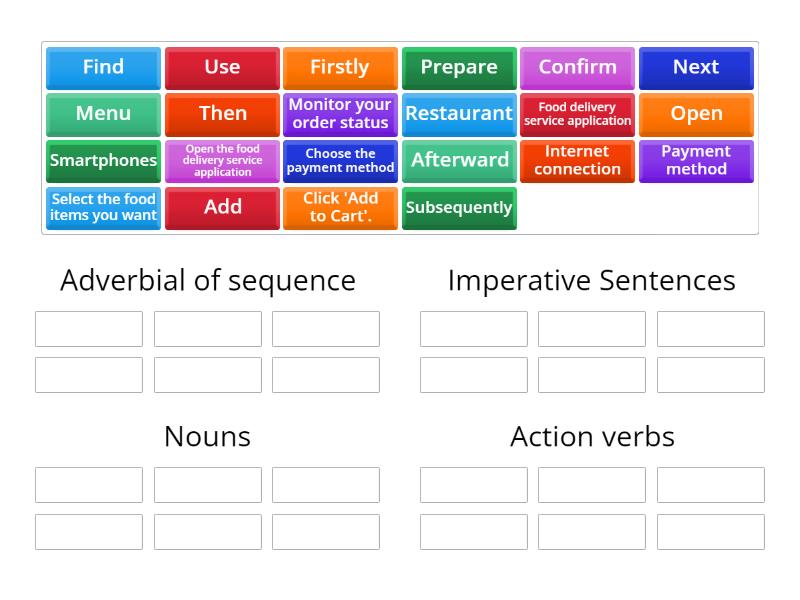This screenshot has height=600, width=800.
Task: Click first empty slot under Action verbs
Action: click(x=474, y=485)
